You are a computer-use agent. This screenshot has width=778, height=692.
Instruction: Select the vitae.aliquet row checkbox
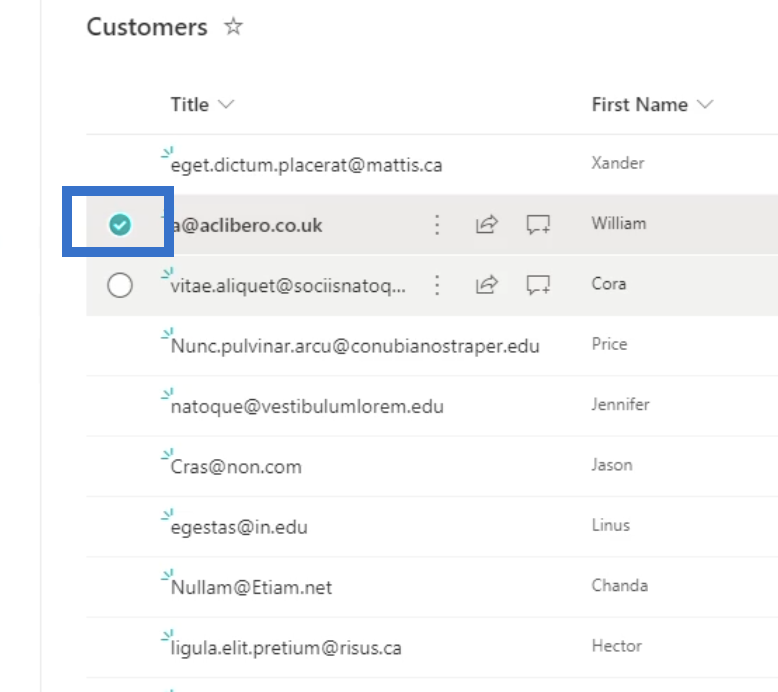click(x=120, y=286)
